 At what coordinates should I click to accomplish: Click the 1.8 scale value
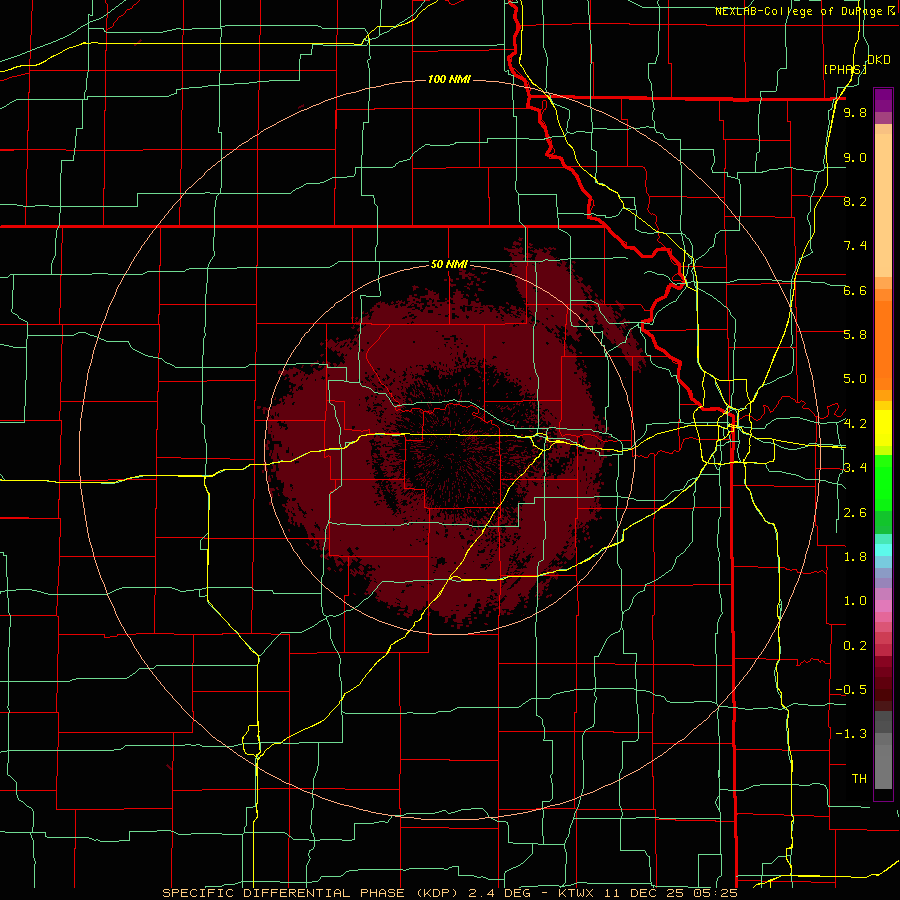[855, 557]
